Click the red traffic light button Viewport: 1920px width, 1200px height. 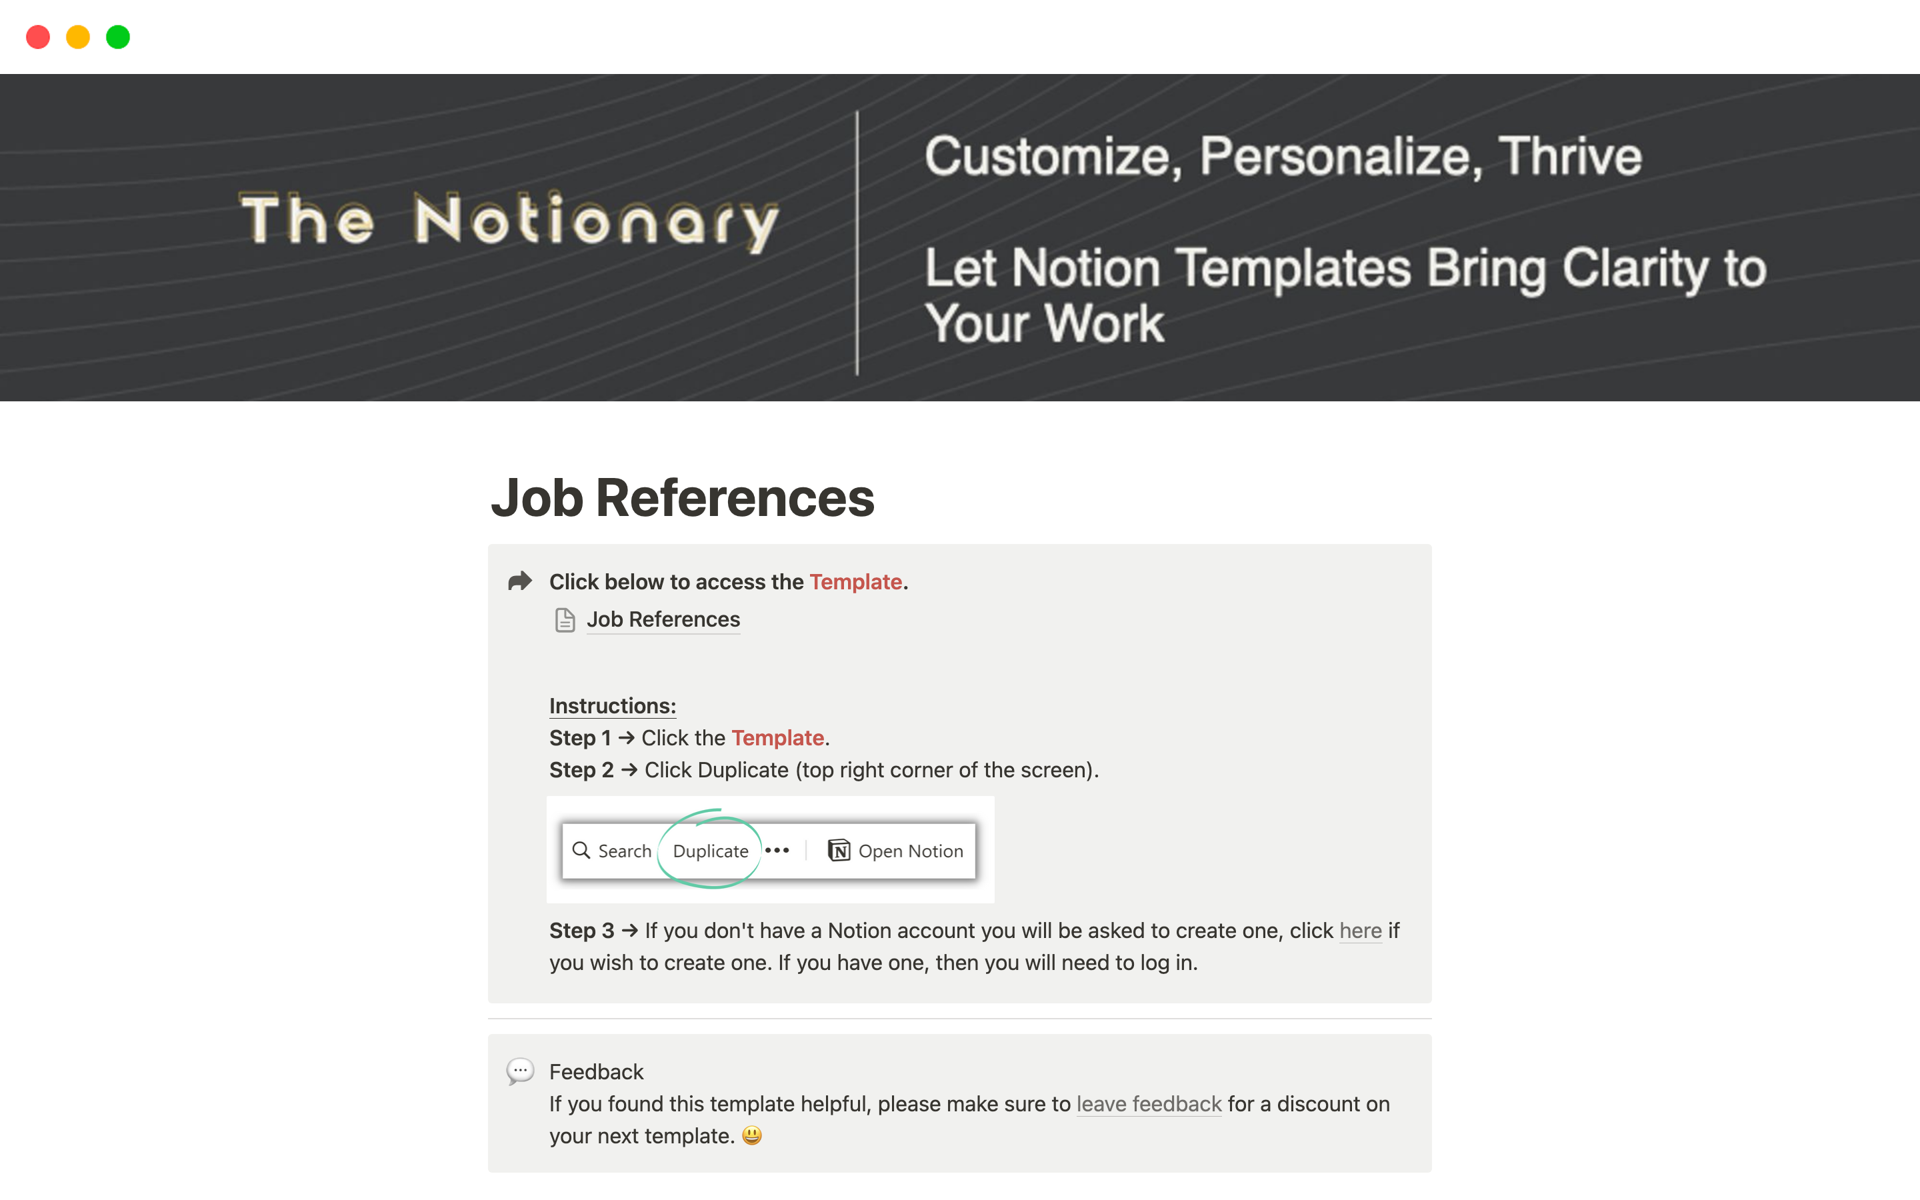coord(37,35)
